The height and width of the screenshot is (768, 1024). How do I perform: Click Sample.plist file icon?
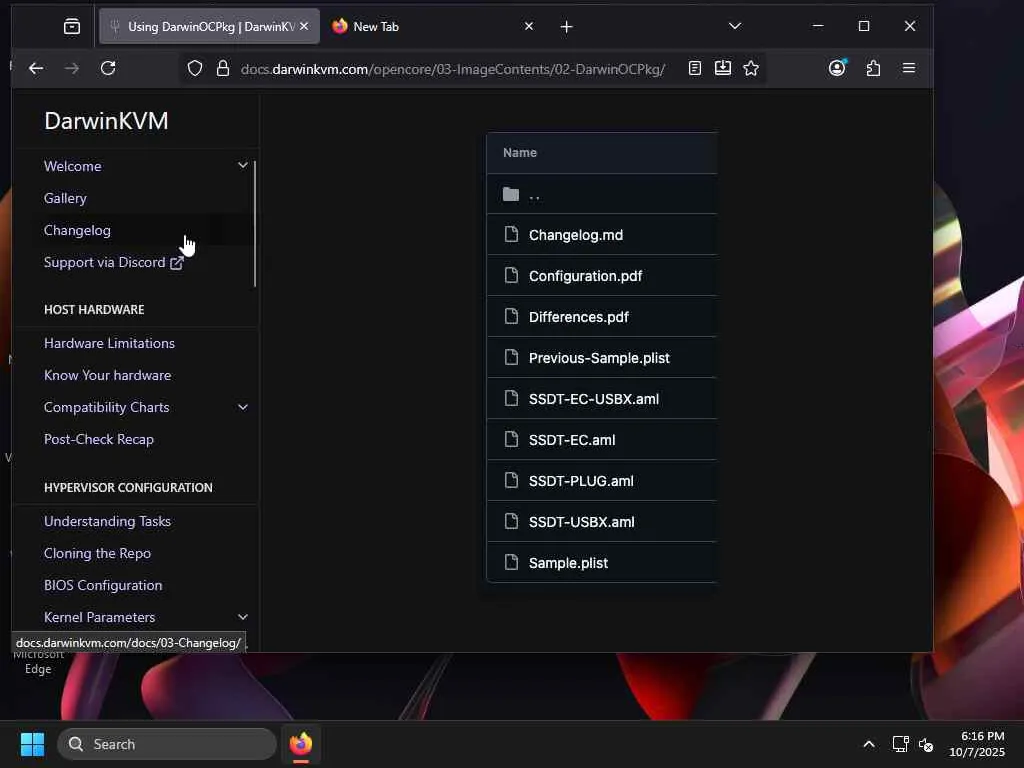click(511, 562)
